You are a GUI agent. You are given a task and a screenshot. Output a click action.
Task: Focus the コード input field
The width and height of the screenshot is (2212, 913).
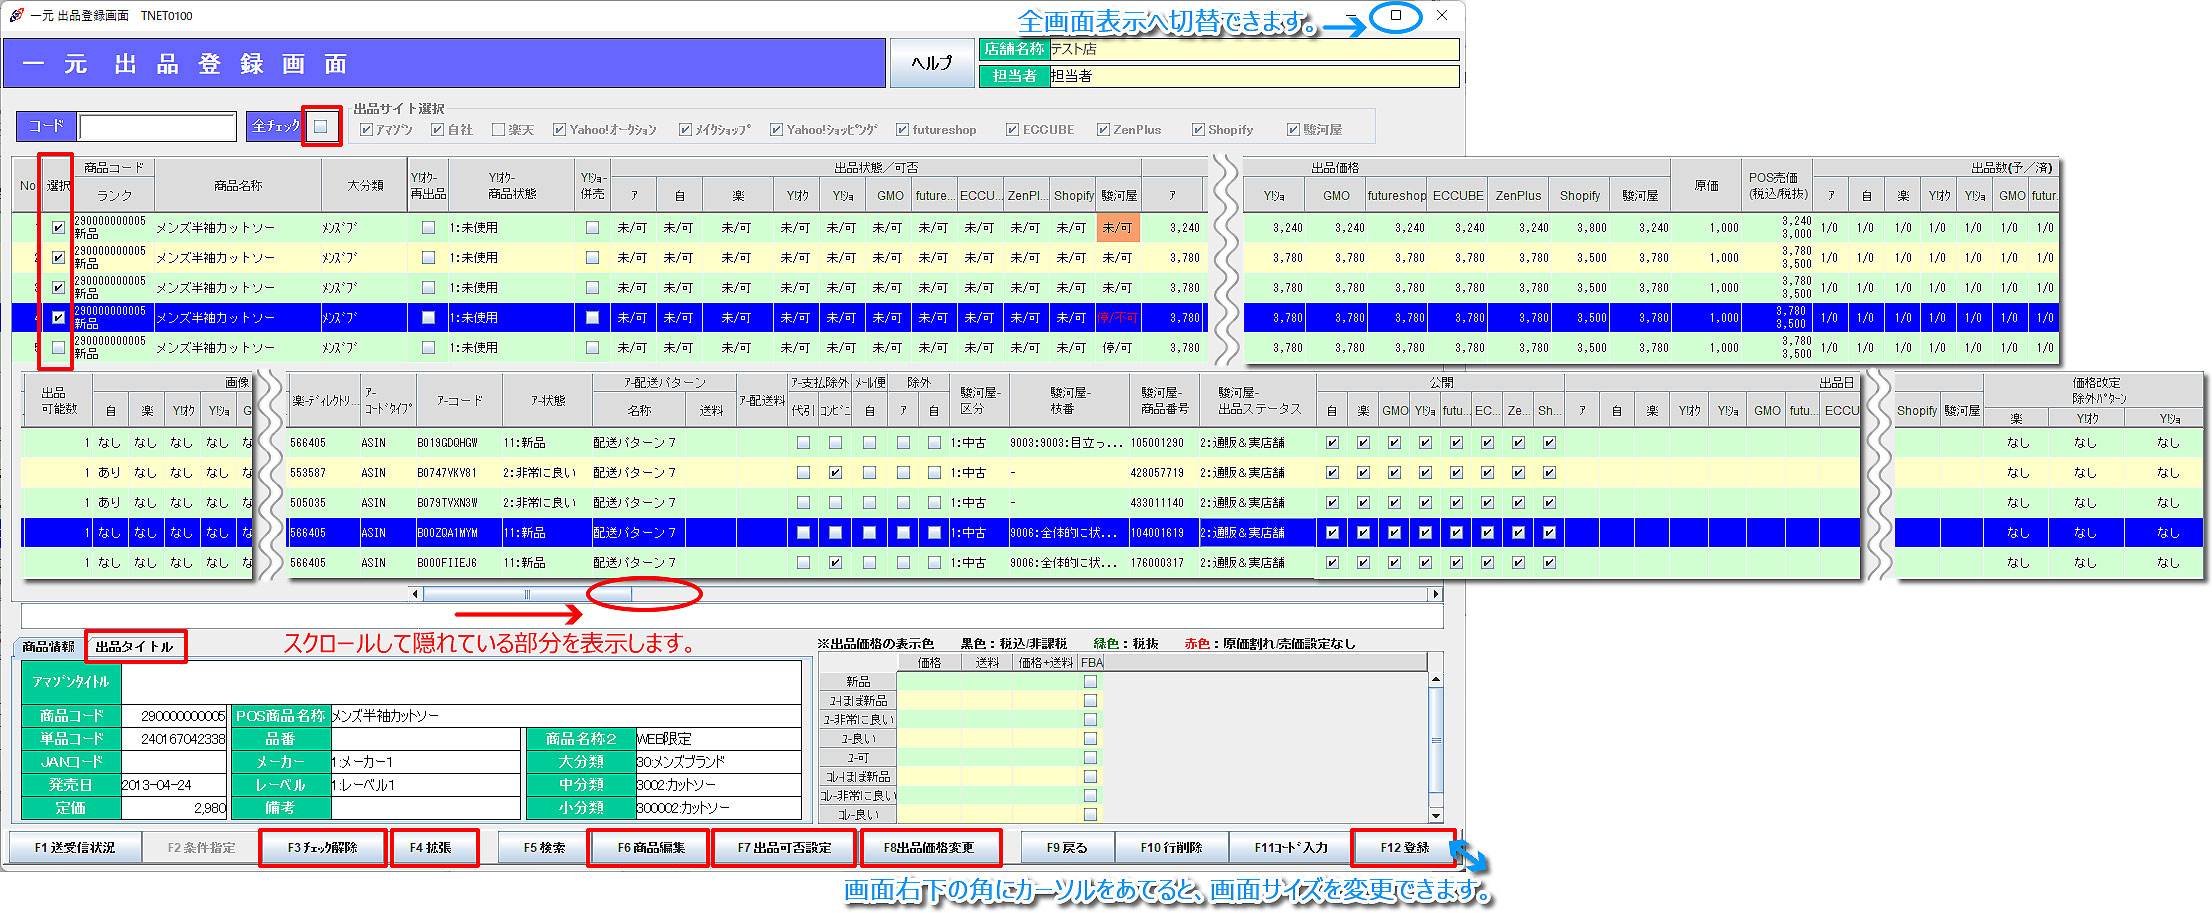[157, 127]
